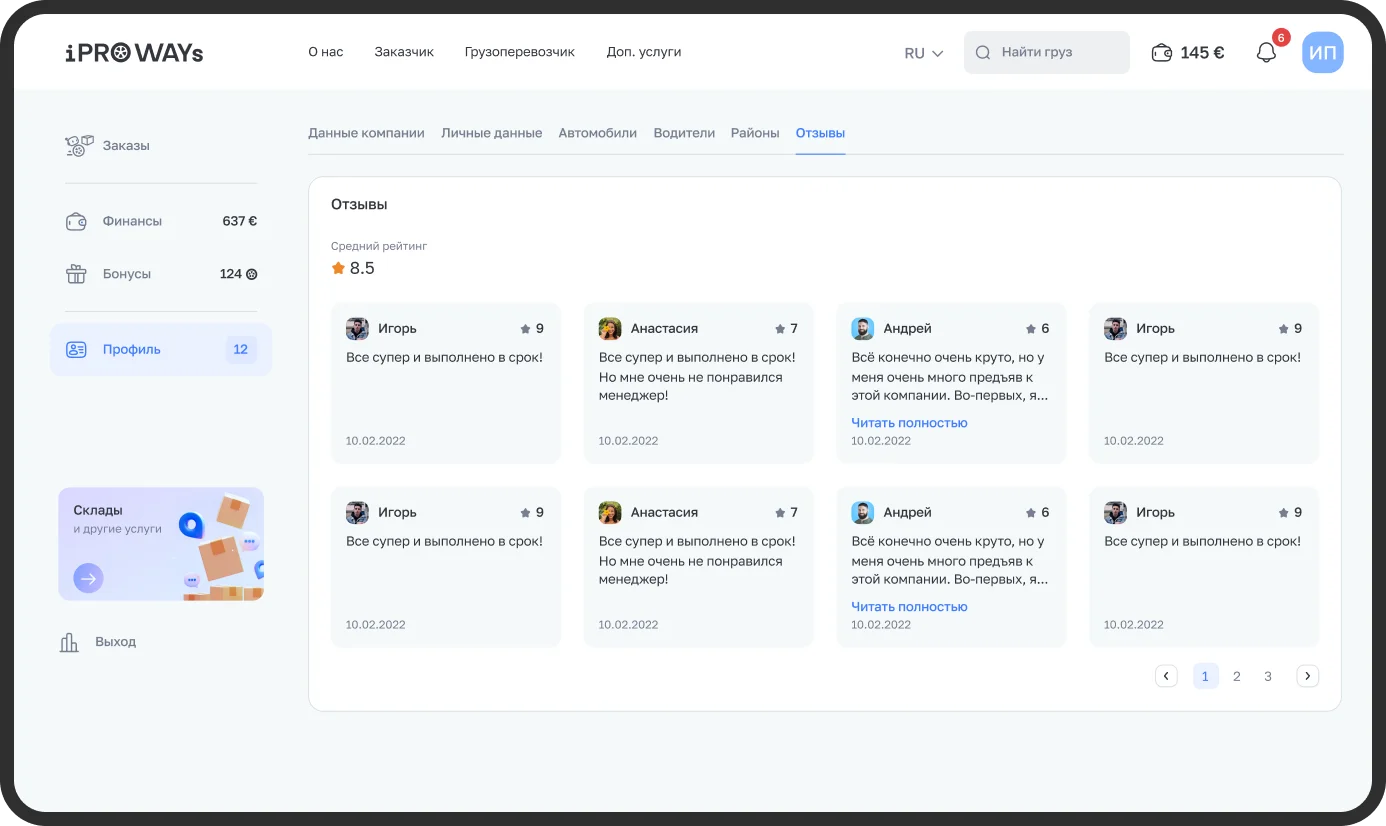Click the Выход logout icon

[69, 642]
